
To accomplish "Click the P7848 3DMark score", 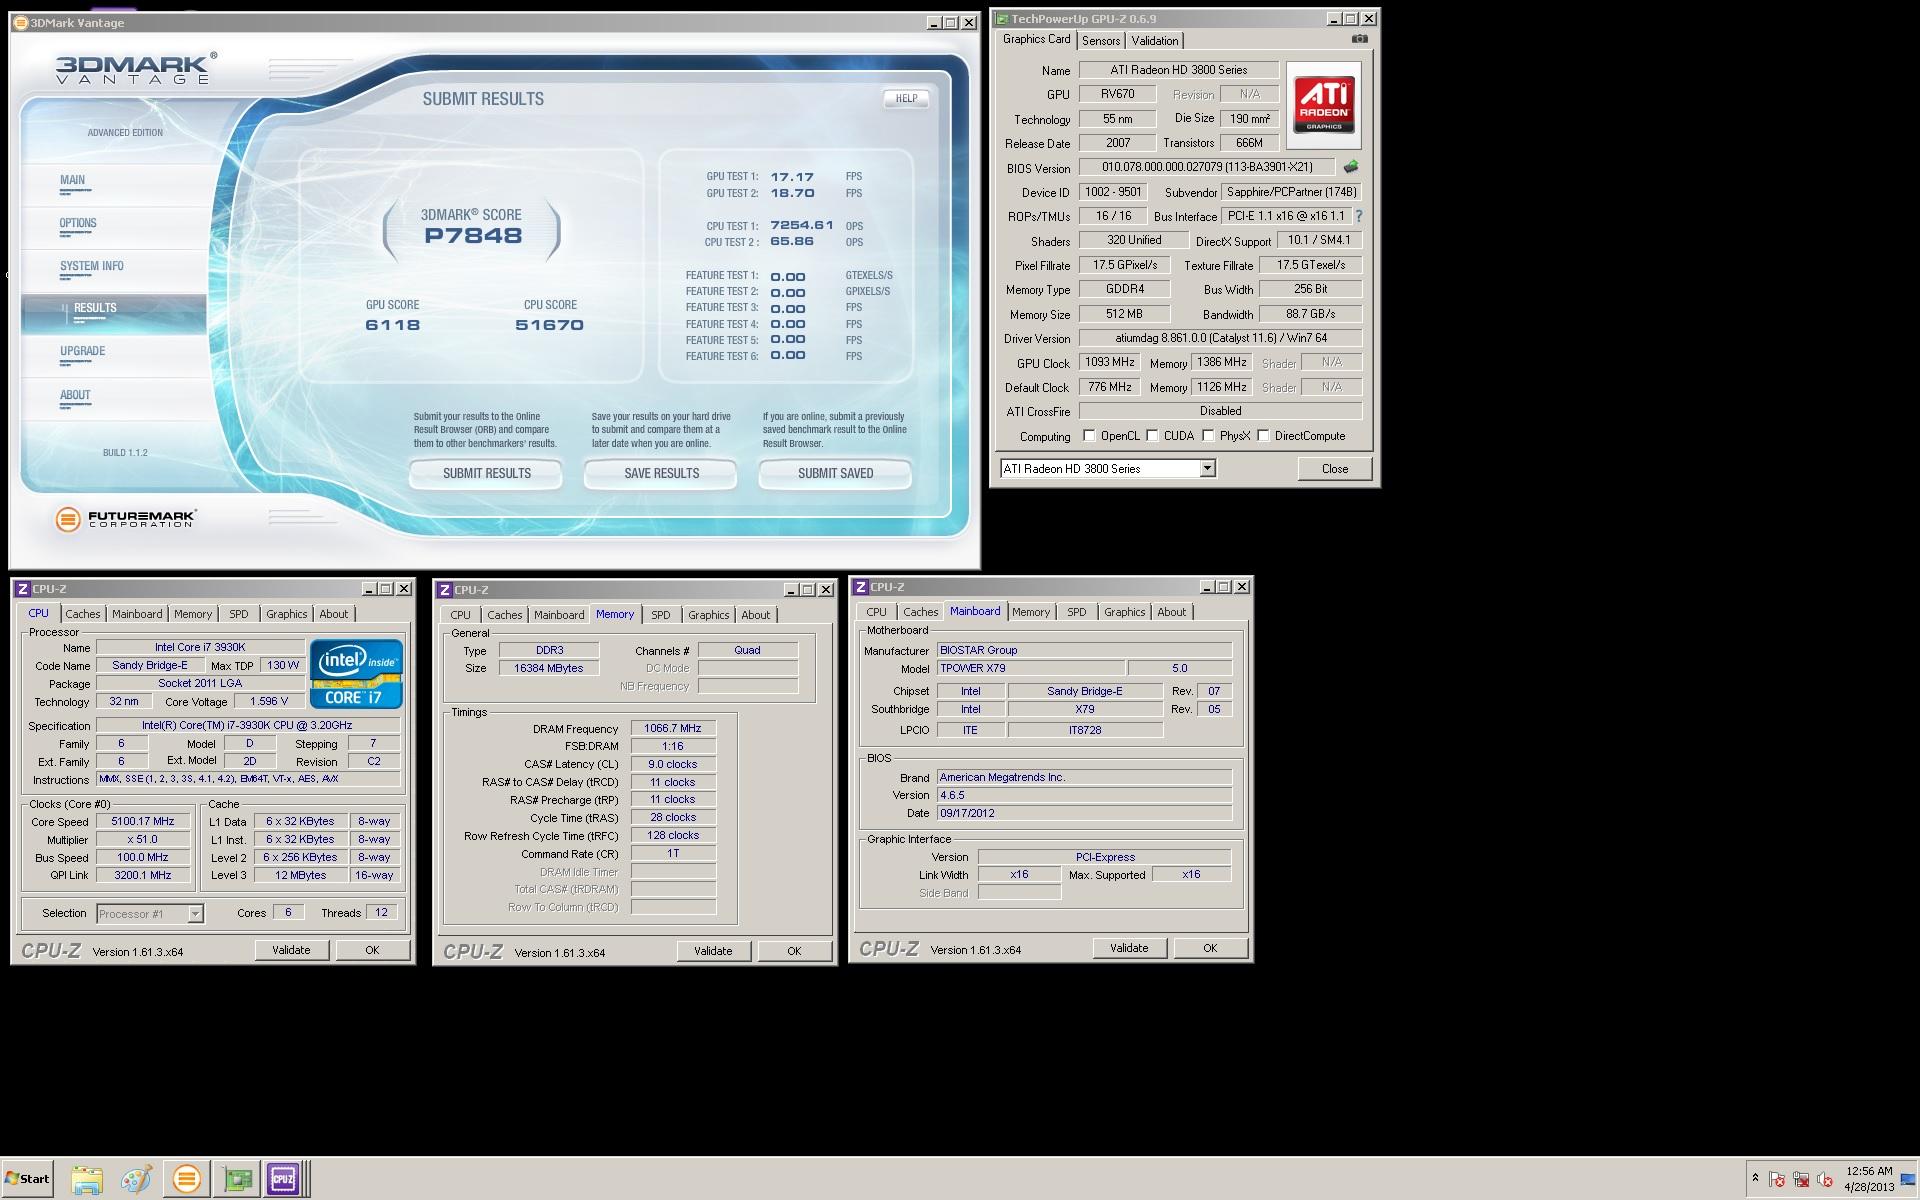I will coord(473,236).
